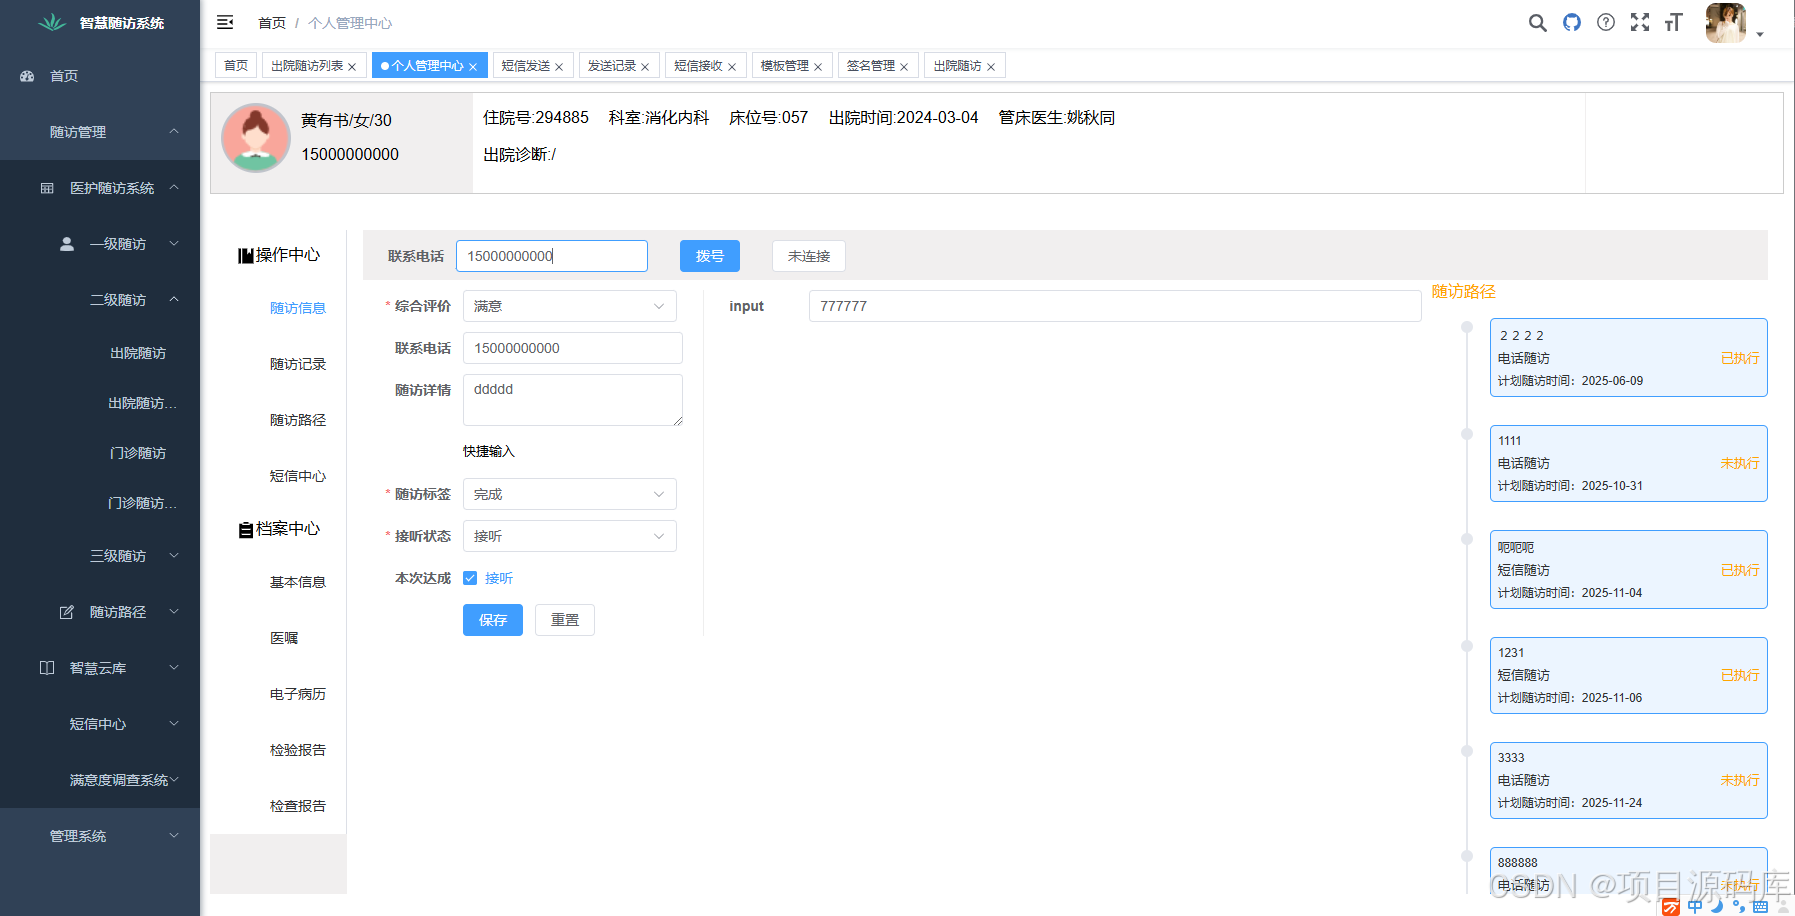Close the 模板管理 tab
Screen dimensions: 1795x916
(818, 67)
